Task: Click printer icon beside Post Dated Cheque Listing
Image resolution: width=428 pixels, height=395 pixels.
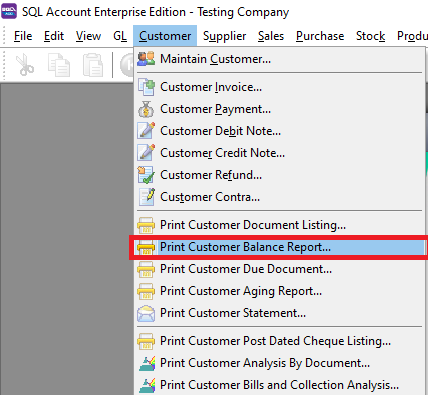Action: click(146, 341)
